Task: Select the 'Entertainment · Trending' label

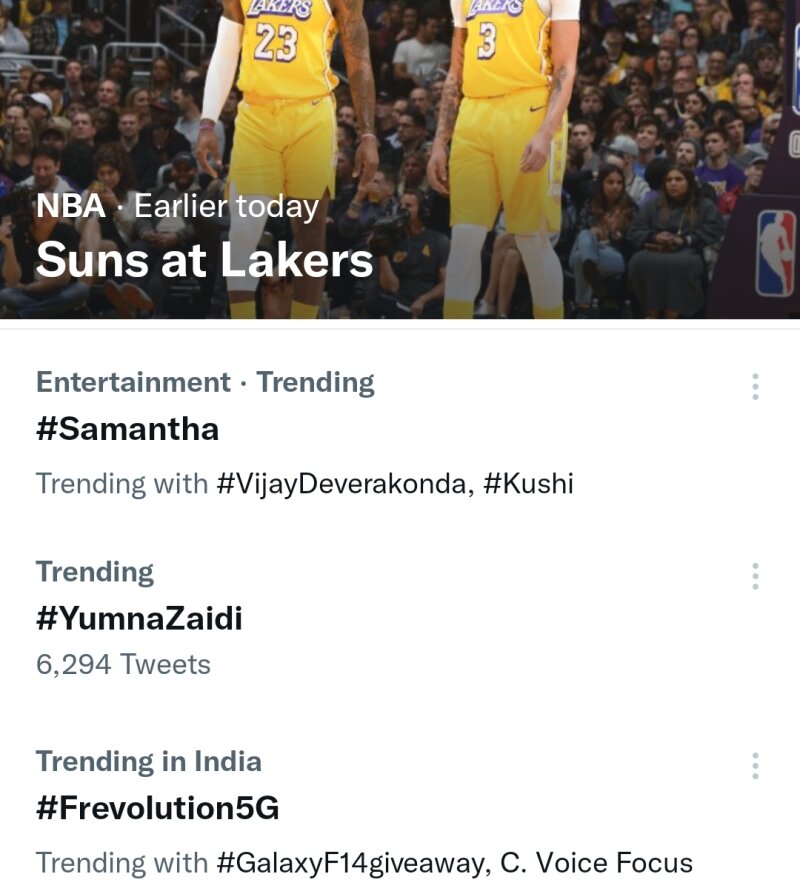Action: click(x=205, y=383)
